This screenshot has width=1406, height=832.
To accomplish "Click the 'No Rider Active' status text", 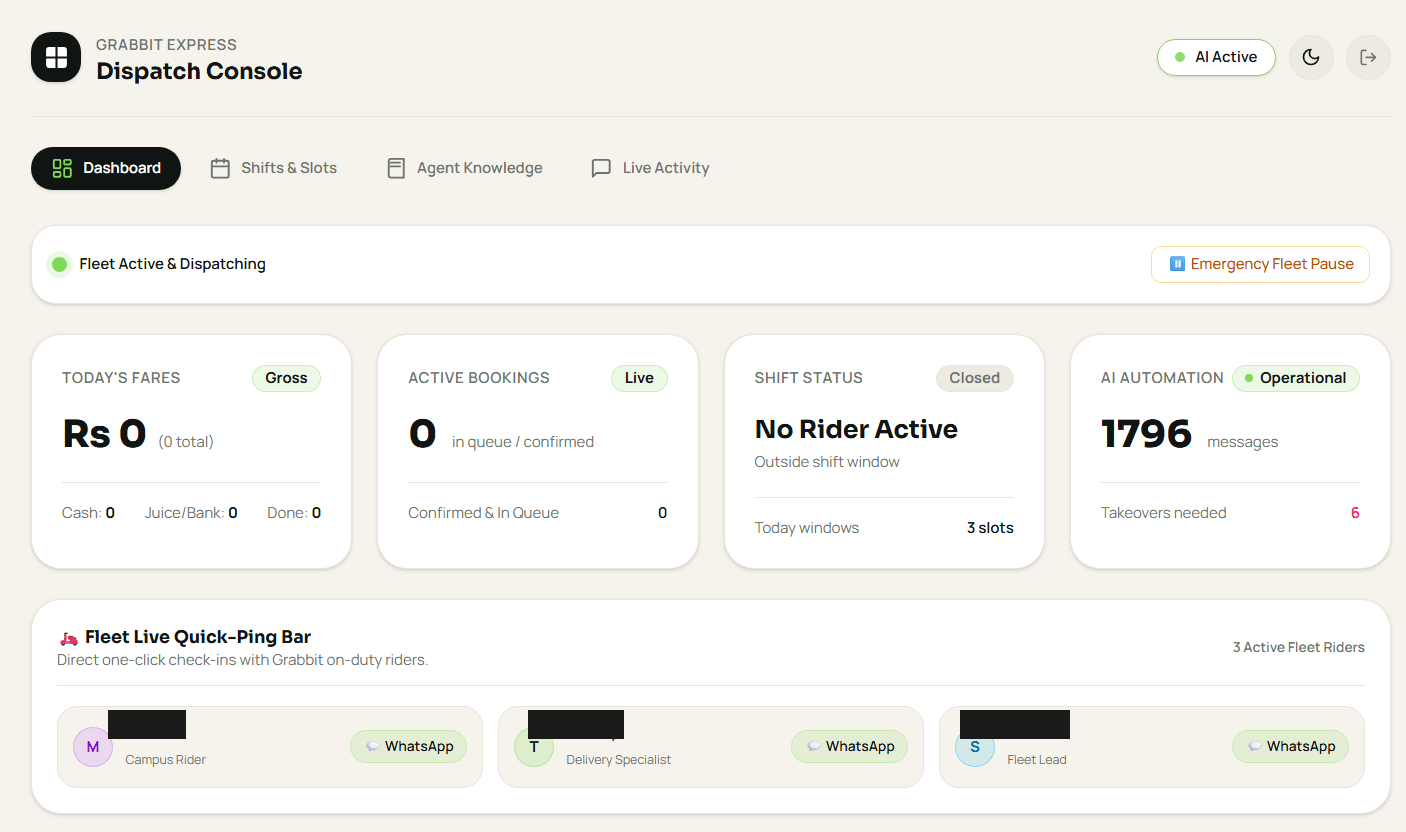I will (x=856, y=429).
